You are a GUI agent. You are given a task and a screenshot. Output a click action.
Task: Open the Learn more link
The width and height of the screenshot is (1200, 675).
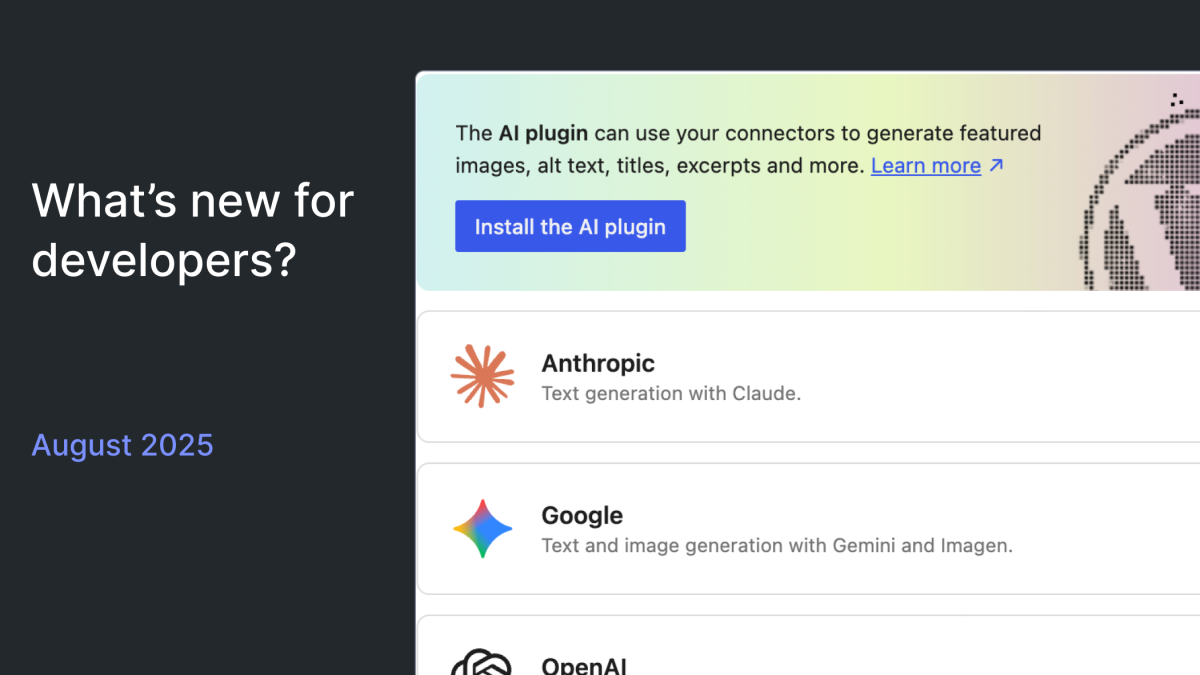(x=925, y=166)
